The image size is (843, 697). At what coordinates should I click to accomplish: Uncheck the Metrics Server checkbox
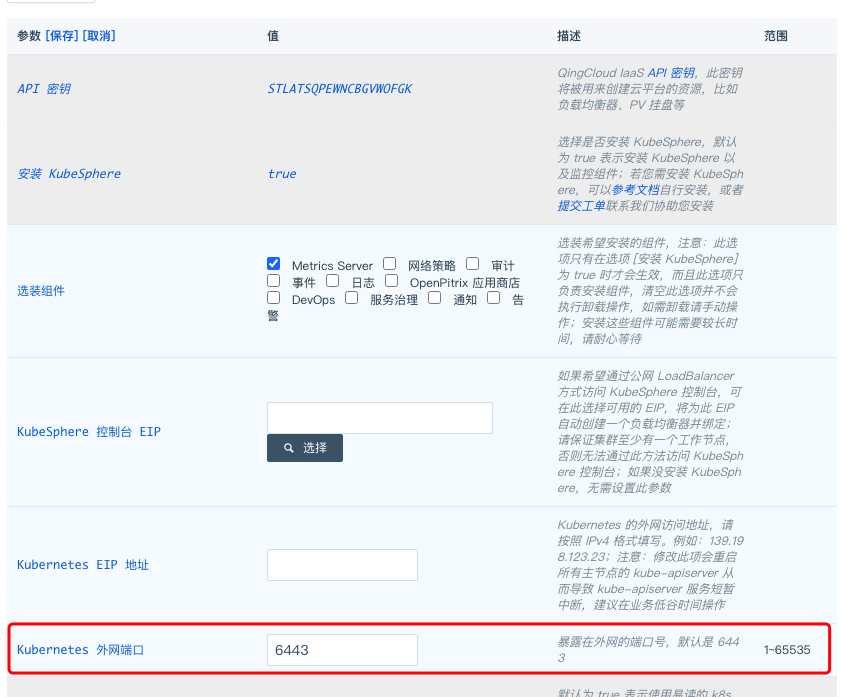tap(274, 265)
